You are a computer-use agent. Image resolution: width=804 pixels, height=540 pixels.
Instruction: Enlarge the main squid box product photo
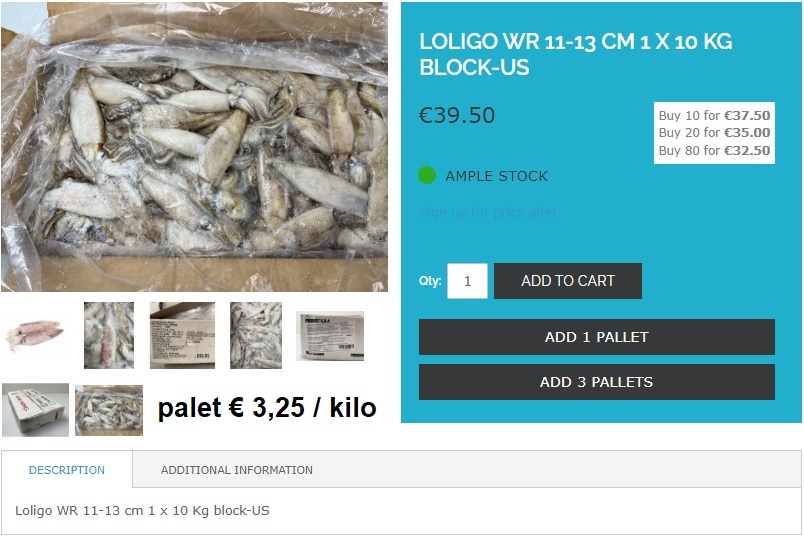194,147
